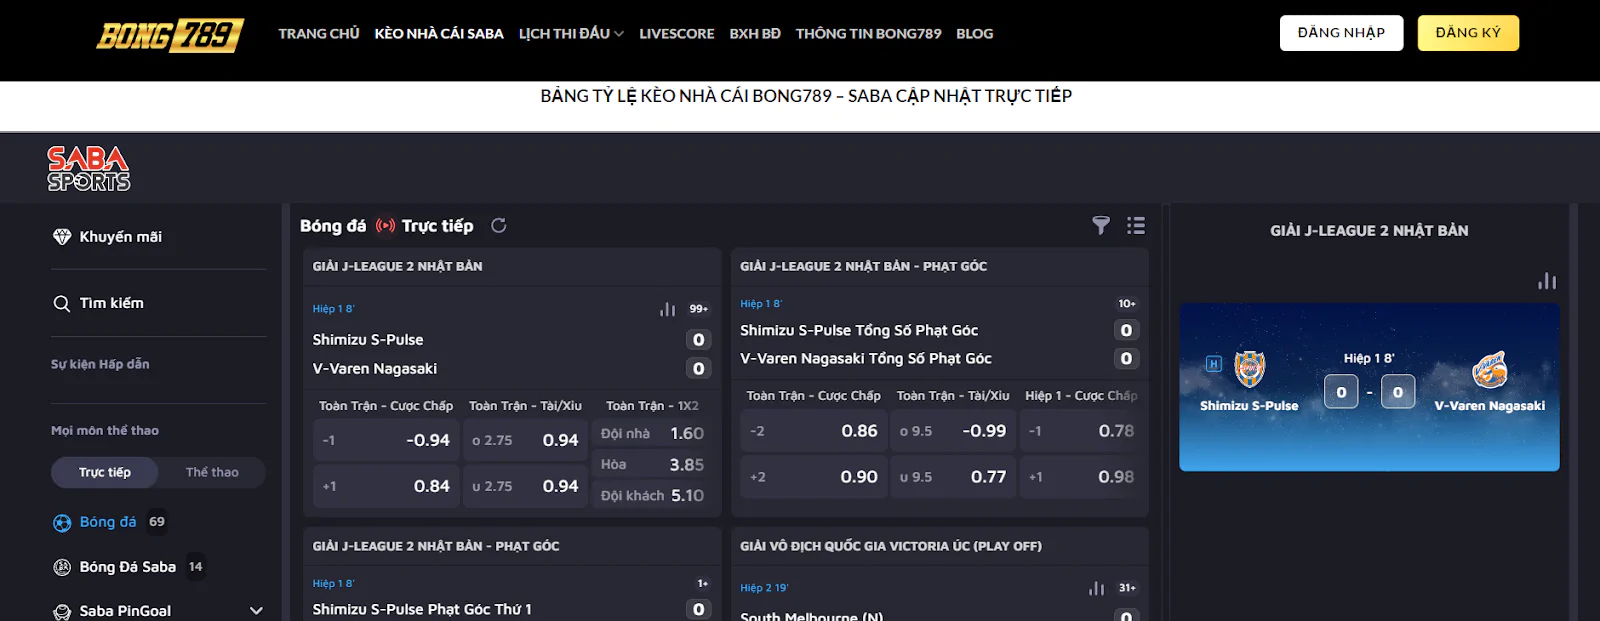Open stats chart icon for Shimizu S-Pulse match
The height and width of the screenshot is (621, 1600).
667,309
